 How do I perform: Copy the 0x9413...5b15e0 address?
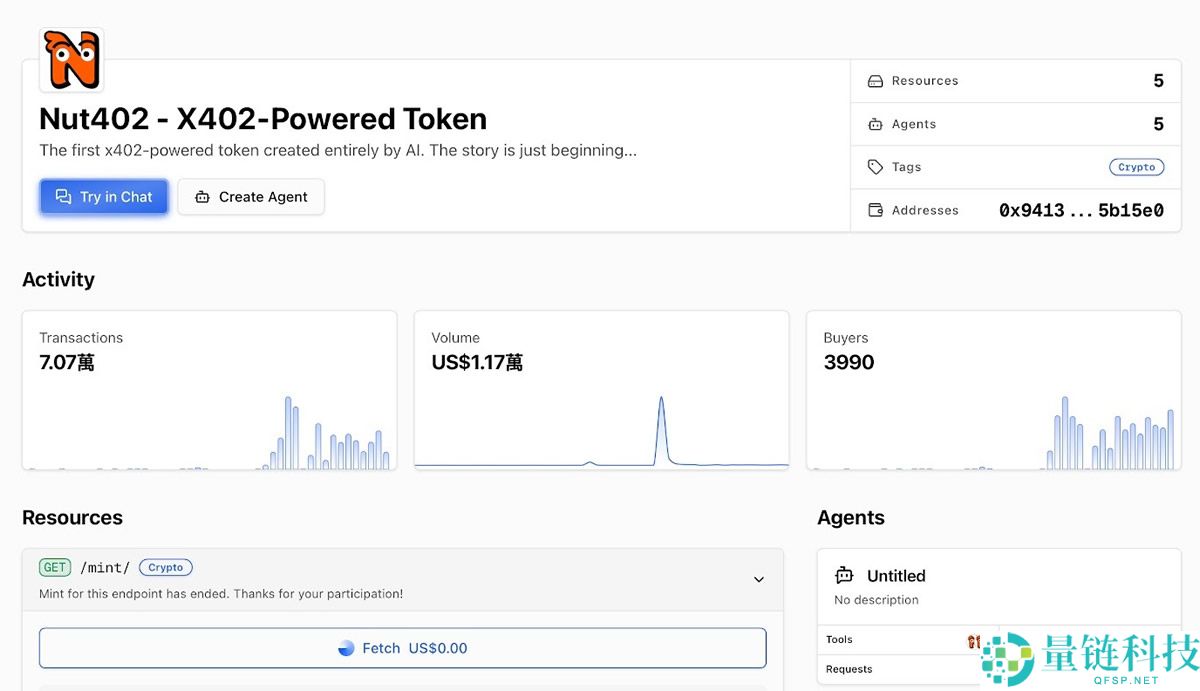coord(1080,210)
